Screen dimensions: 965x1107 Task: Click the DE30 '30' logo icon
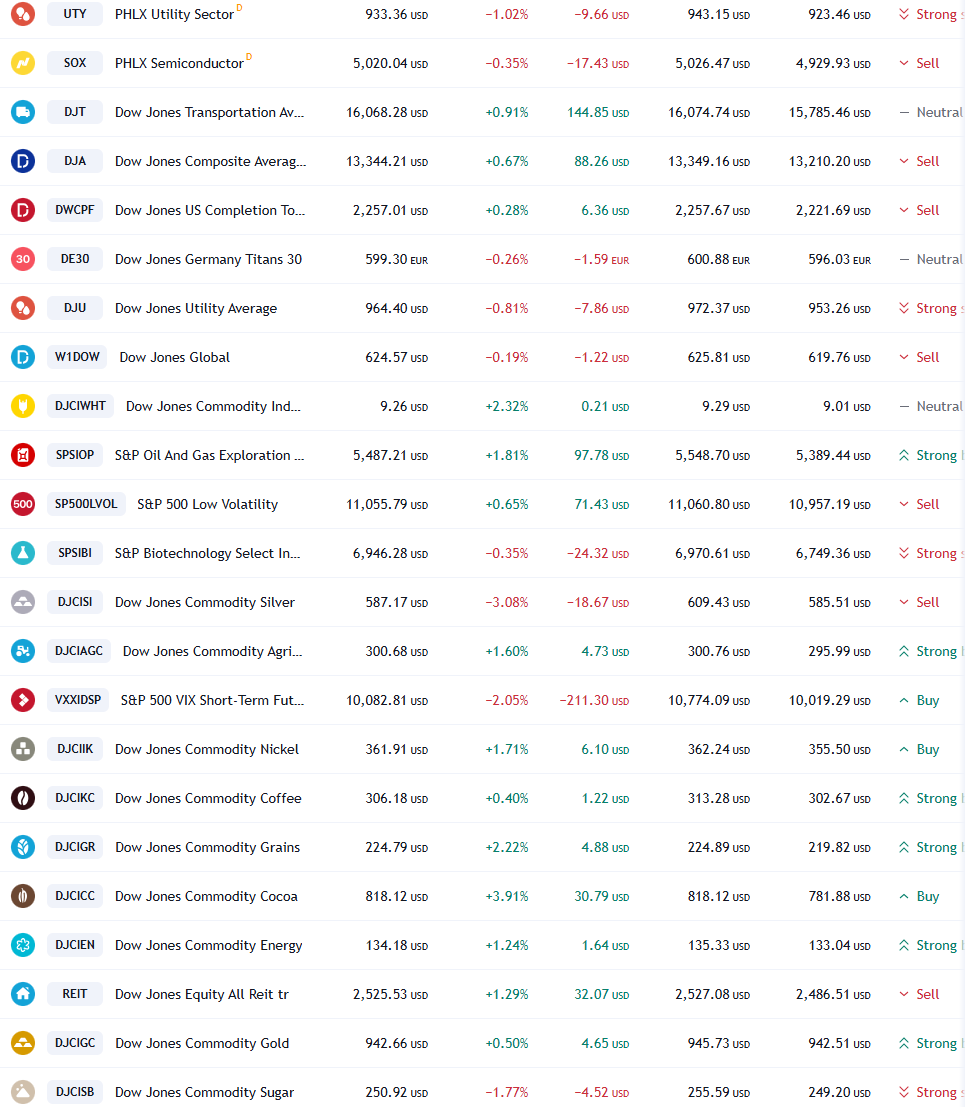23,259
